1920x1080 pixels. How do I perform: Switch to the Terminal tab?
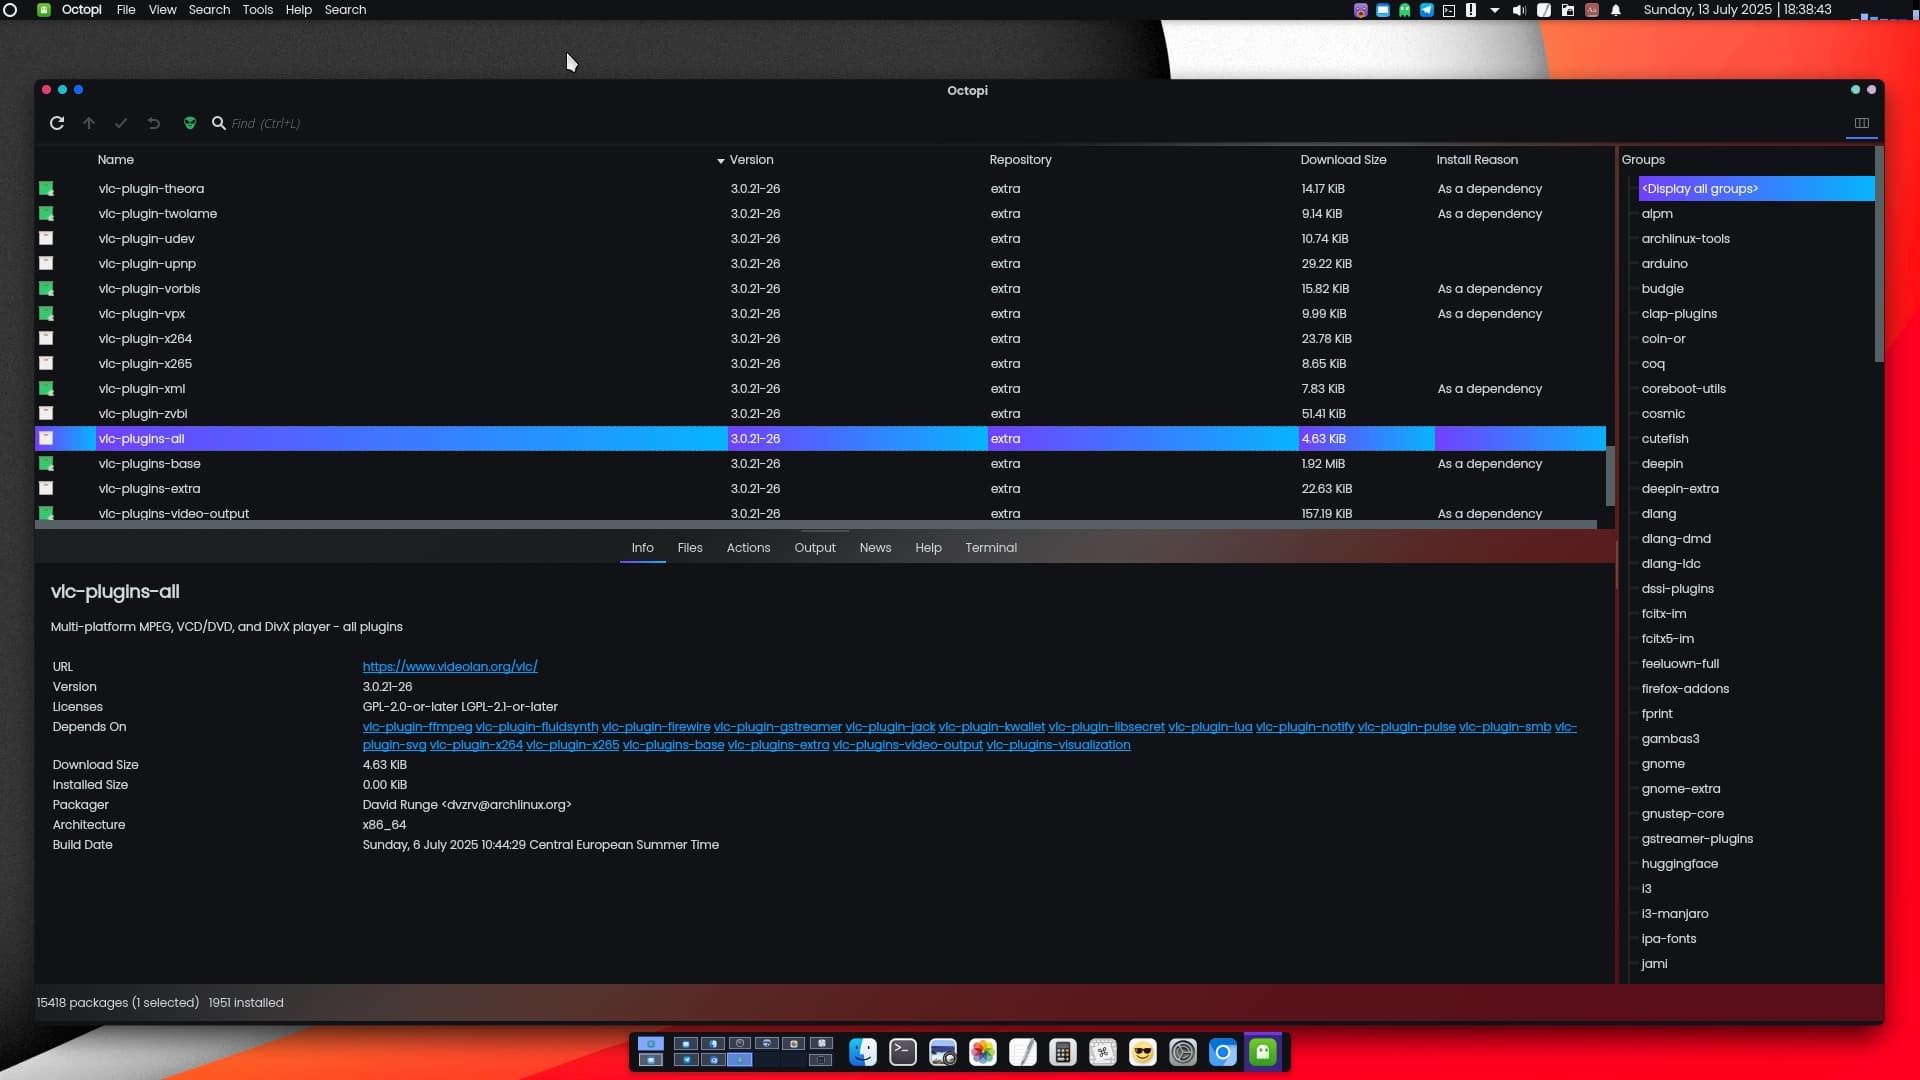[991, 548]
